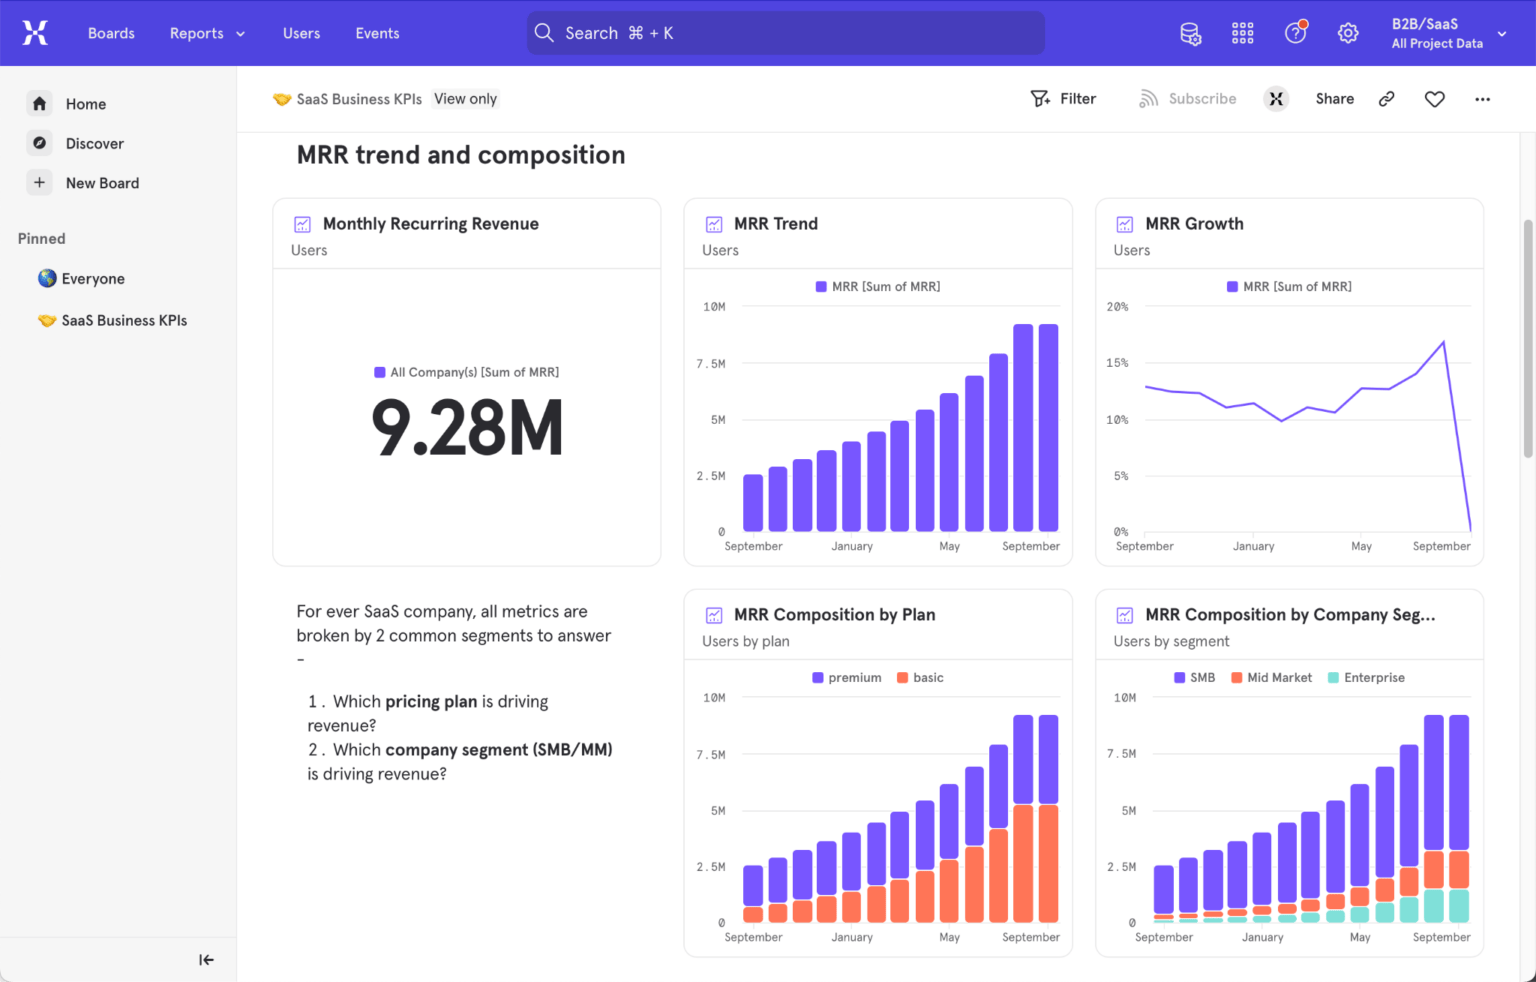Open the data management icon in top bar
The height and width of the screenshot is (982, 1536).
click(x=1190, y=33)
